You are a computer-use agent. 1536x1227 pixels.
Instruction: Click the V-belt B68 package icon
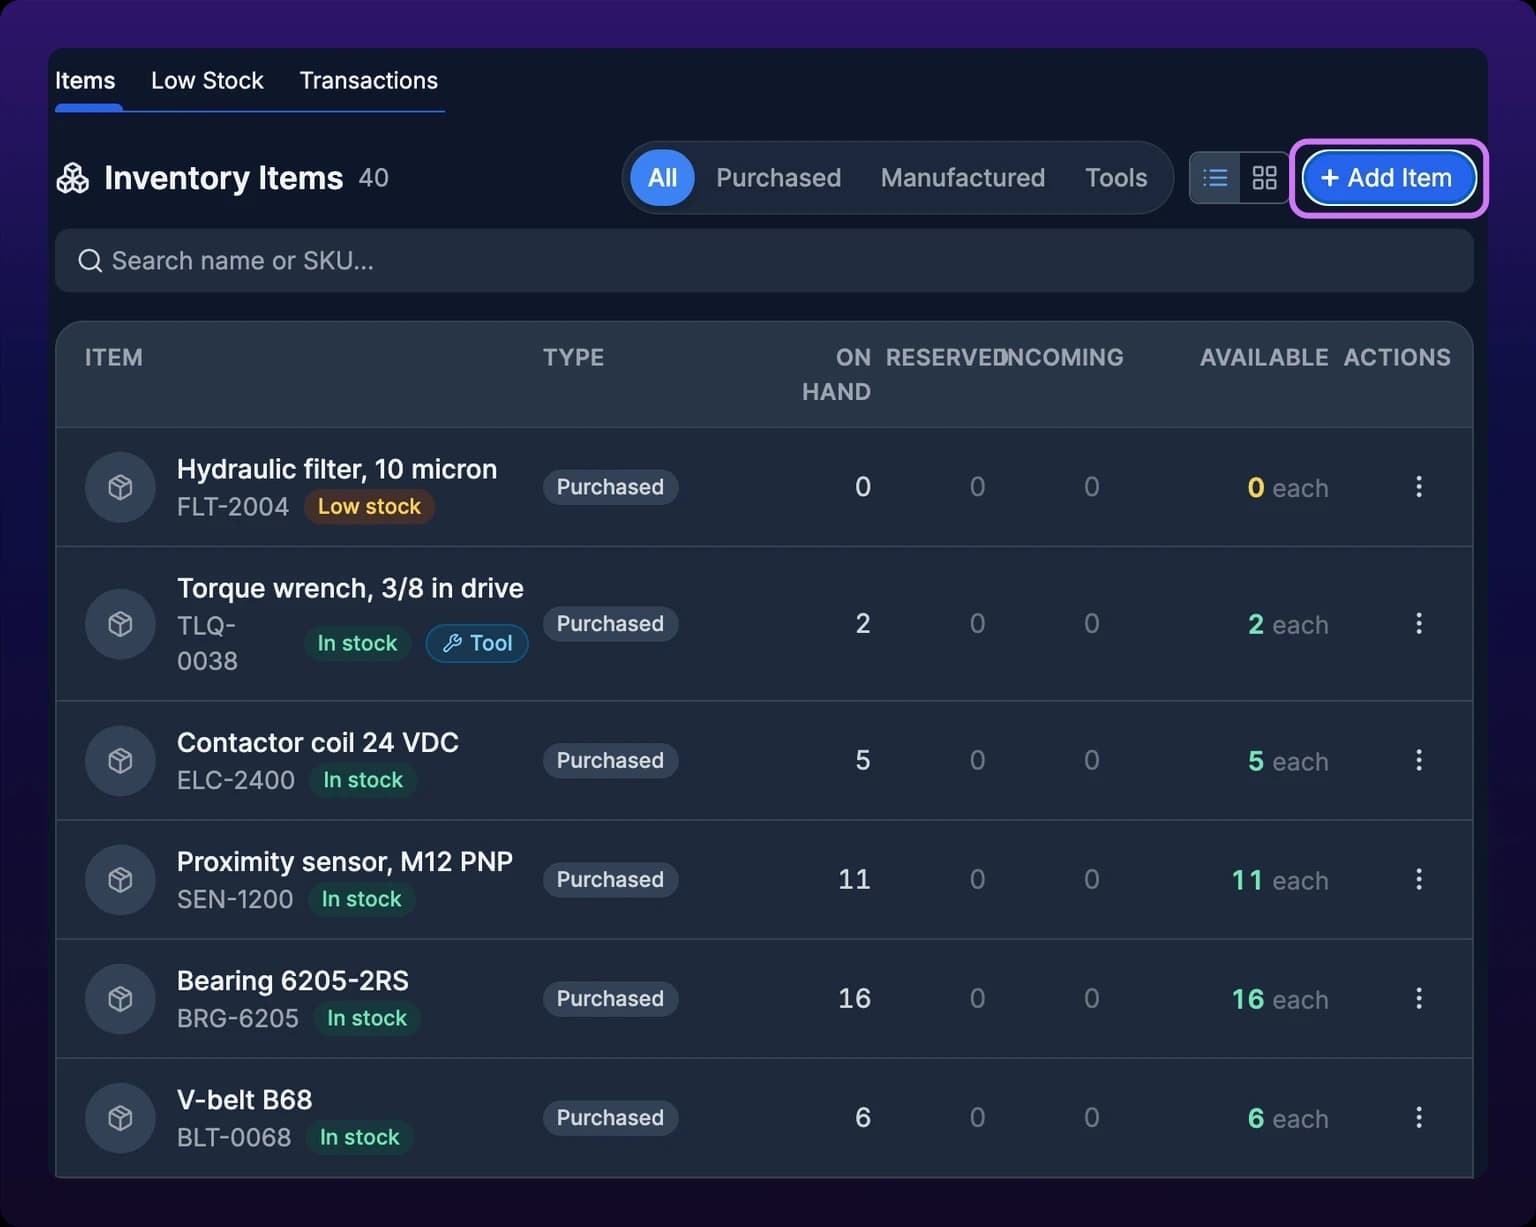tap(120, 1117)
